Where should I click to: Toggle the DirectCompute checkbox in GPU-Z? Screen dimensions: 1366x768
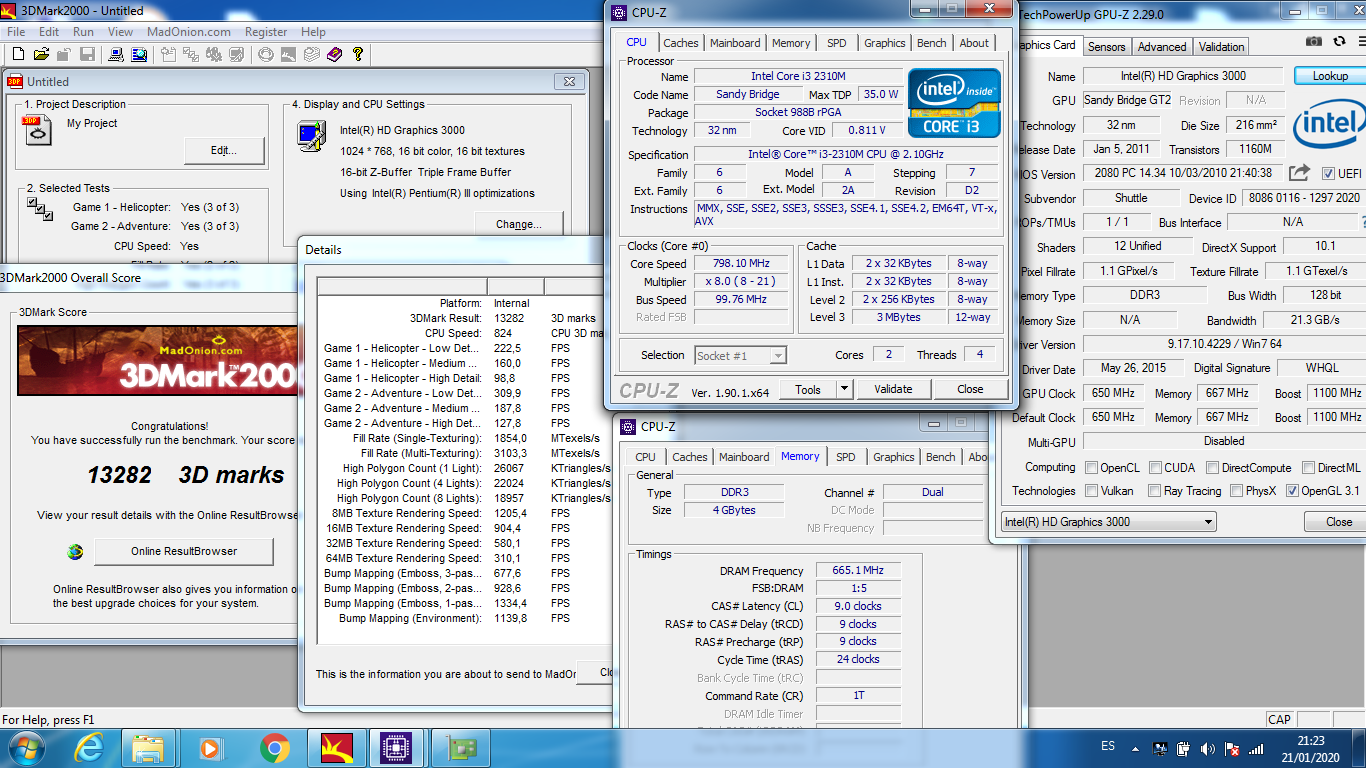1213,467
